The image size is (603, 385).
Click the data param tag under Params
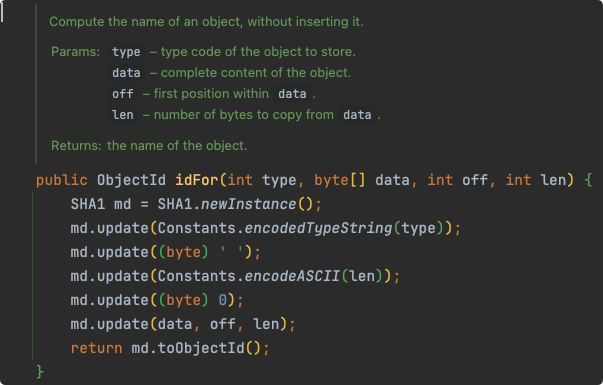pos(126,73)
